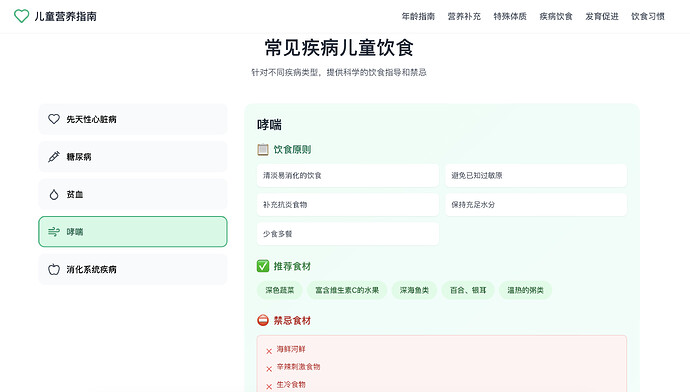Click the 温热的粥类 food tag

pyautogui.click(x=525, y=290)
